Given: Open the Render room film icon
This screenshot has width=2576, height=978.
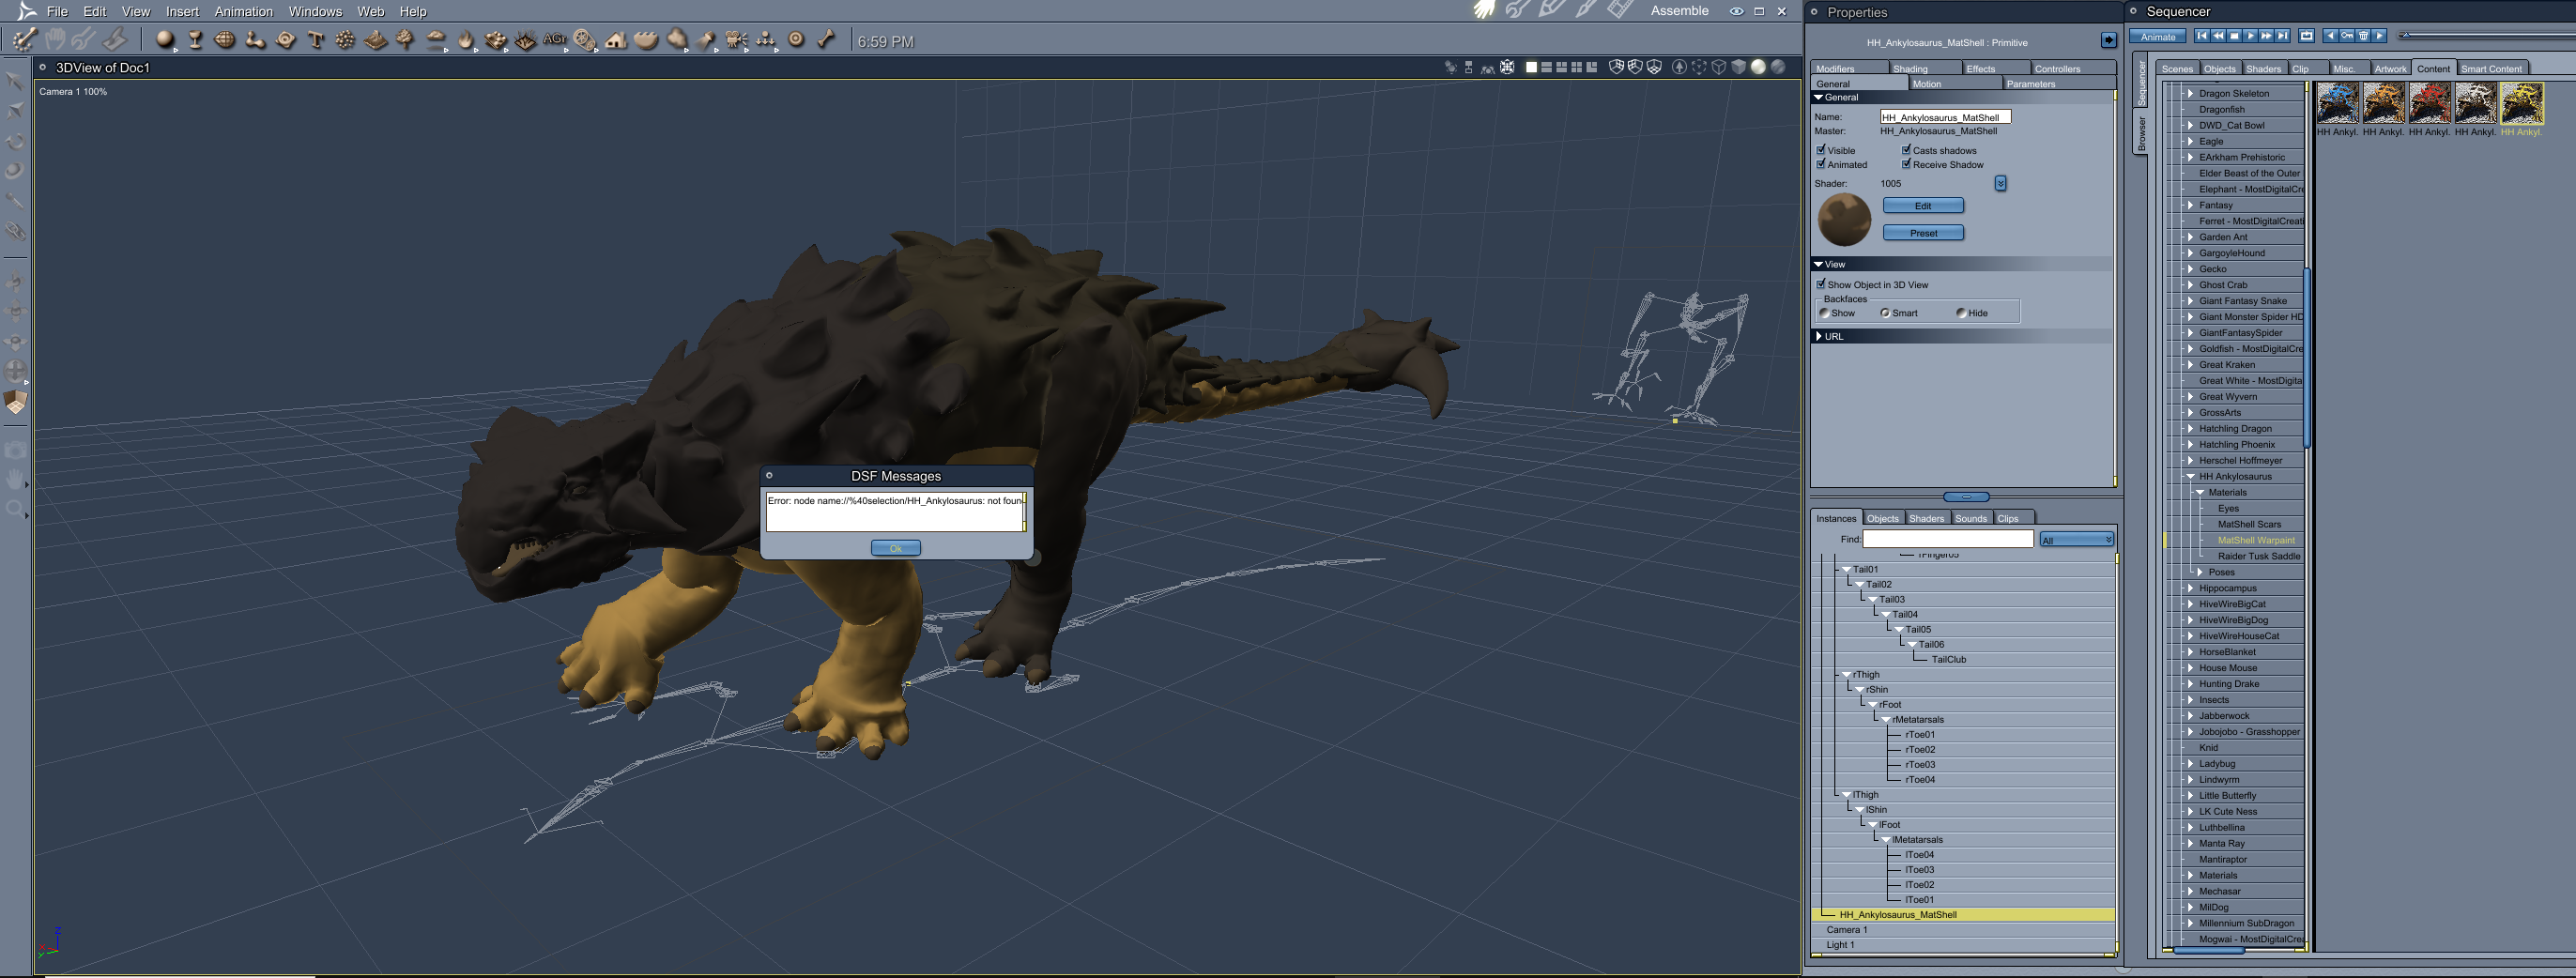Looking at the screenshot, I should [1620, 10].
